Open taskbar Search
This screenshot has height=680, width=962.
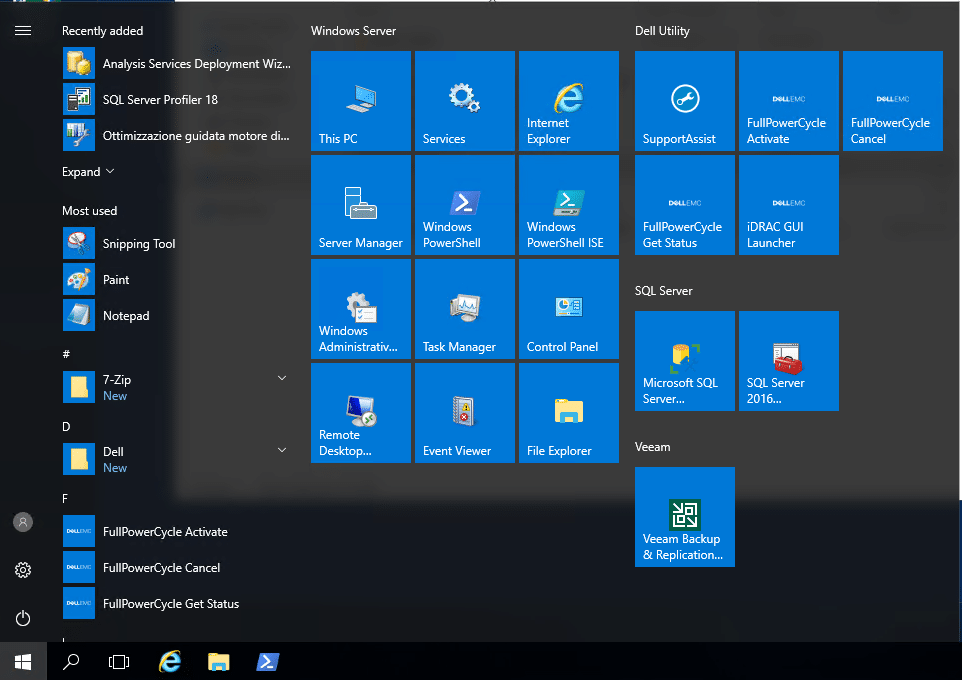click(x=71, y=662)
